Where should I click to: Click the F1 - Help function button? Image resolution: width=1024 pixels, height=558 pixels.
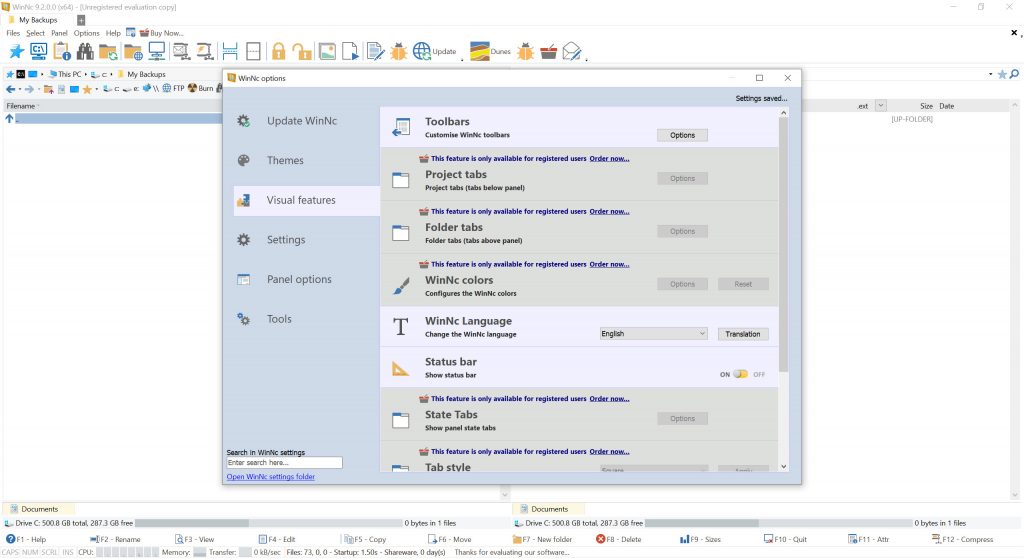point(26,539)
